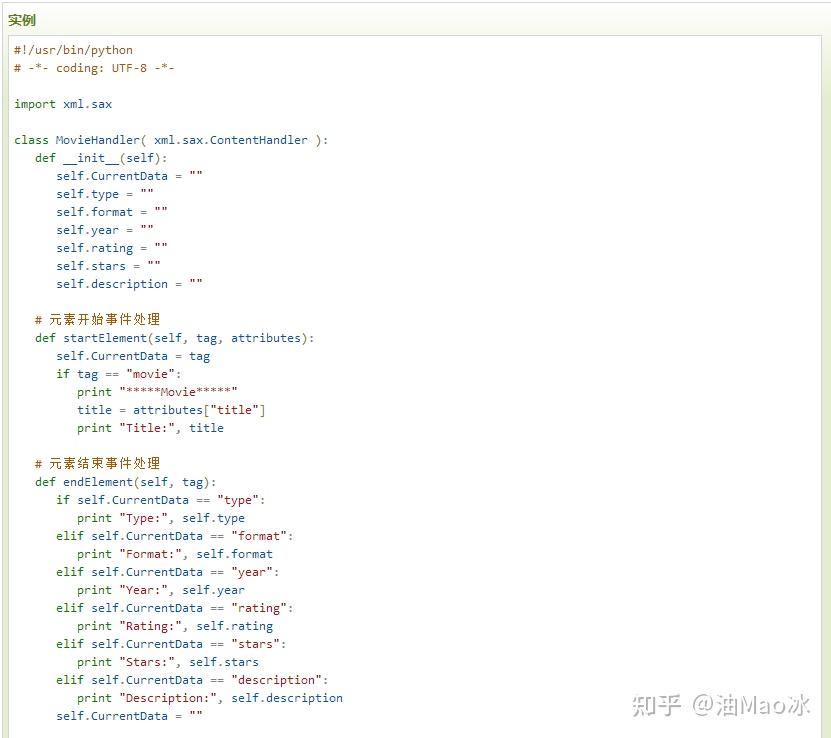Click the 'def endElement(self, tag):' line
Screen dimensions: 831x738
click(126, 483)
